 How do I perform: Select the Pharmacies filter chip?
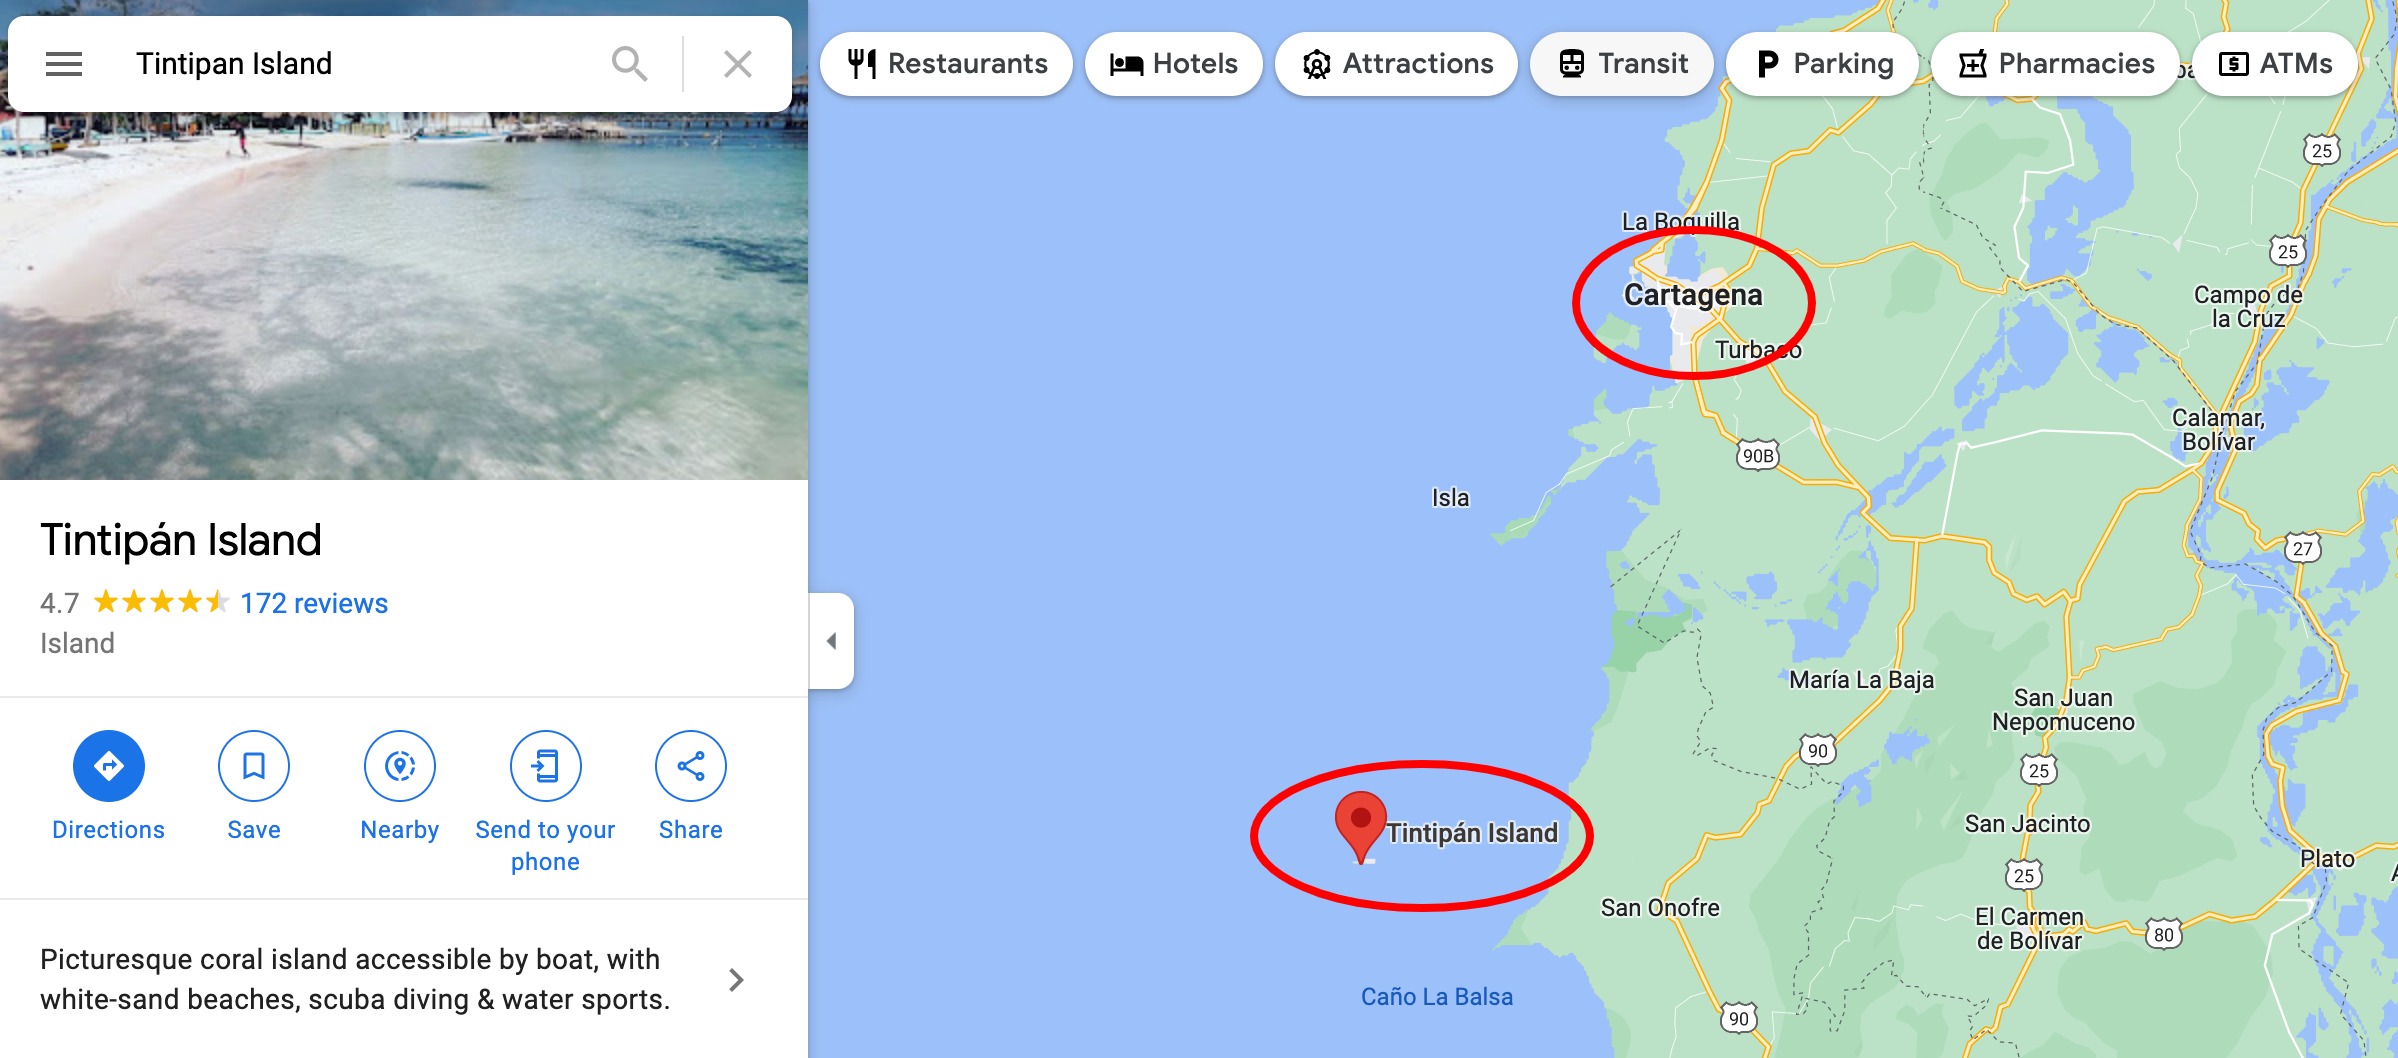(2056, 64)
